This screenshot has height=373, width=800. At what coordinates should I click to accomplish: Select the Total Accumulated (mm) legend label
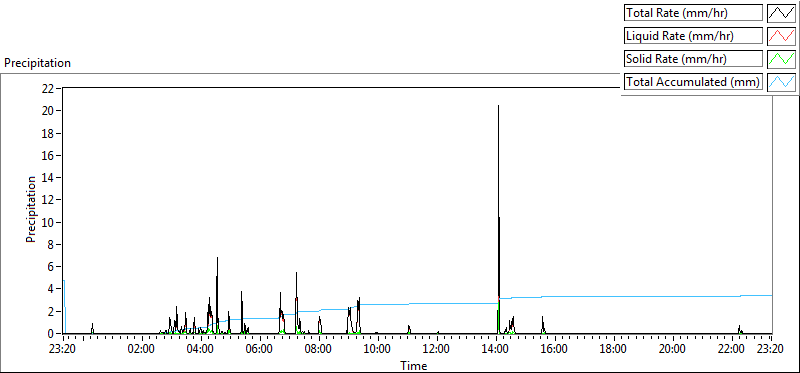tap(693, 82)
